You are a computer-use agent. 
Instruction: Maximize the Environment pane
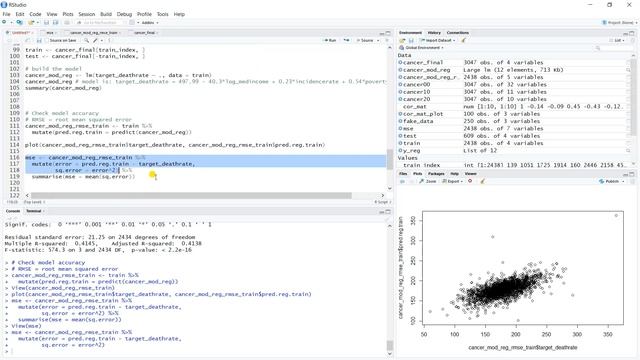632,33
